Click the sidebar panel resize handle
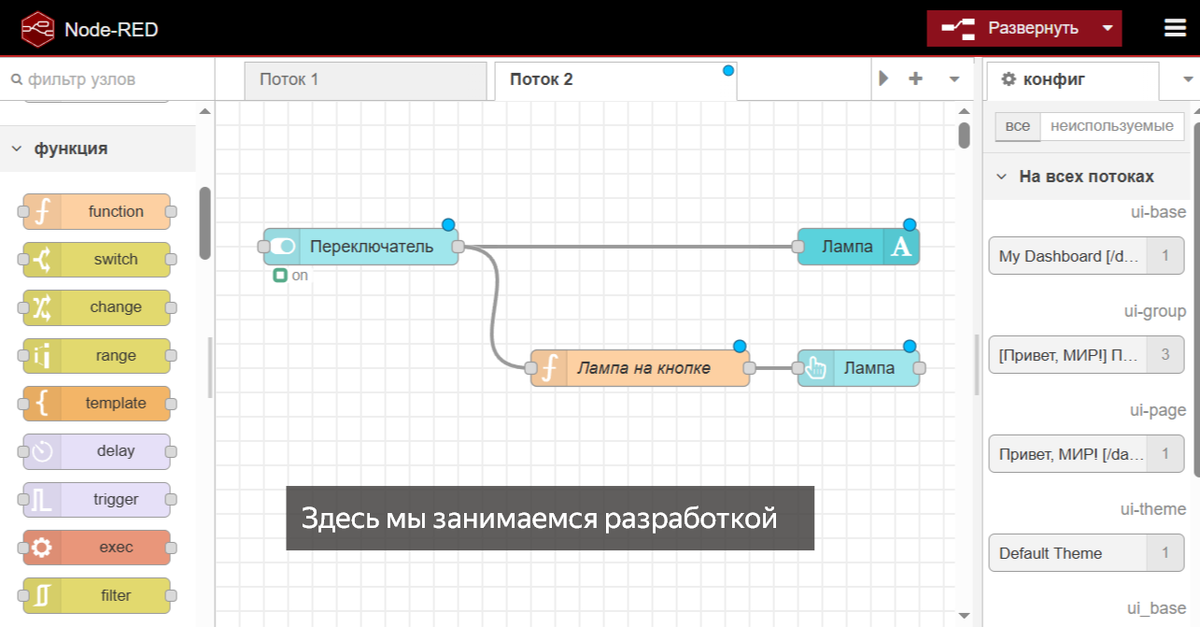1200x627 pixels. pyautogui.click(x=978, y=364)
